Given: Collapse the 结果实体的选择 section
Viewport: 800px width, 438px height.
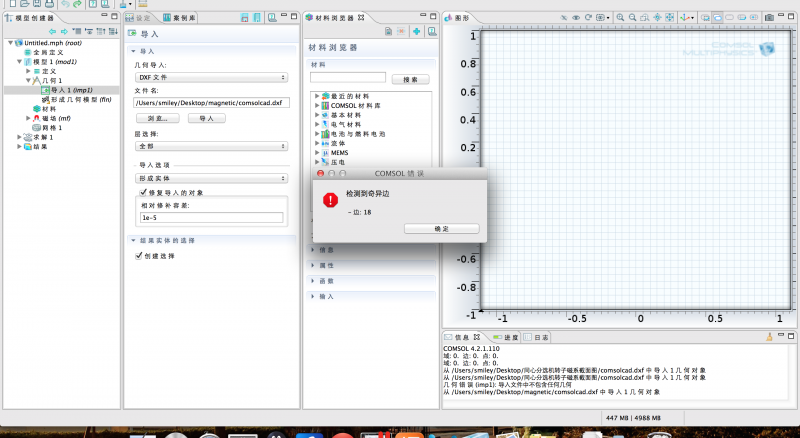Looking at the screenshot, I should tap(133, 240).
